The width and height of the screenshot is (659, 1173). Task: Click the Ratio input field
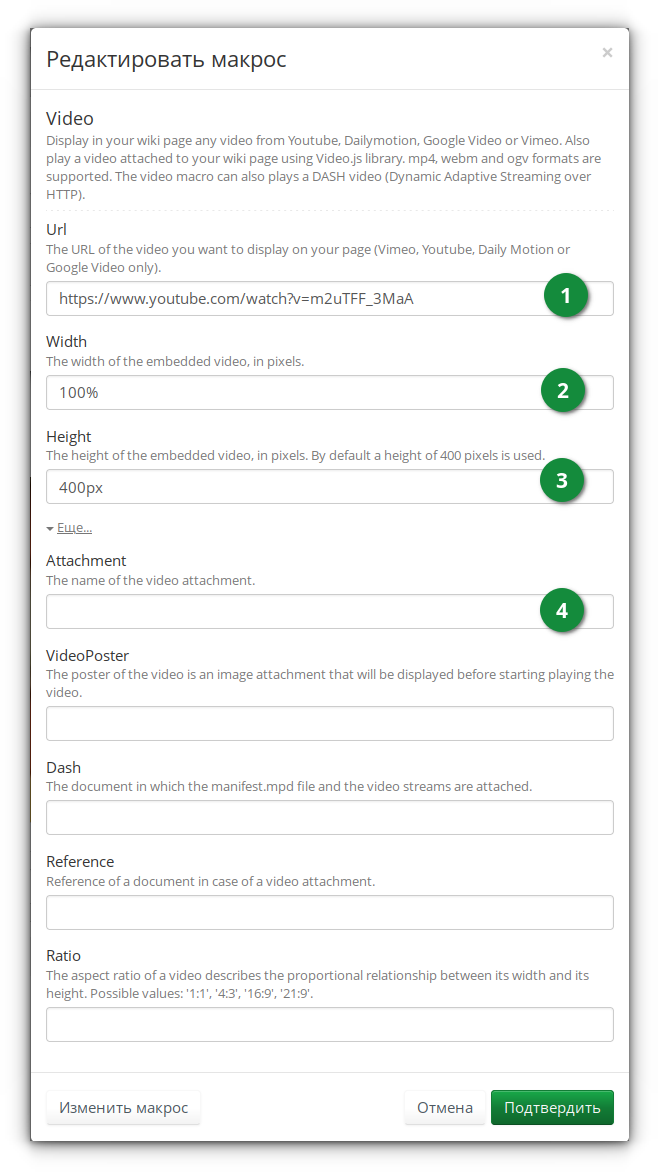tap(329, 1024)
